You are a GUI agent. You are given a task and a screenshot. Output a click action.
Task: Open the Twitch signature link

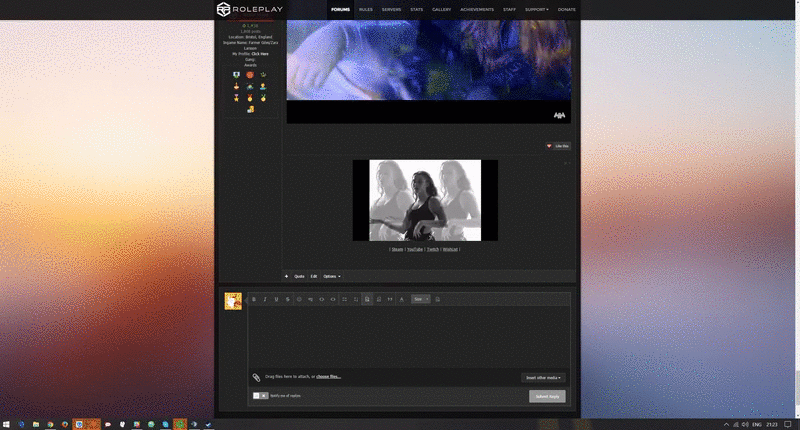pyautogui.click(x=433, y=249)
